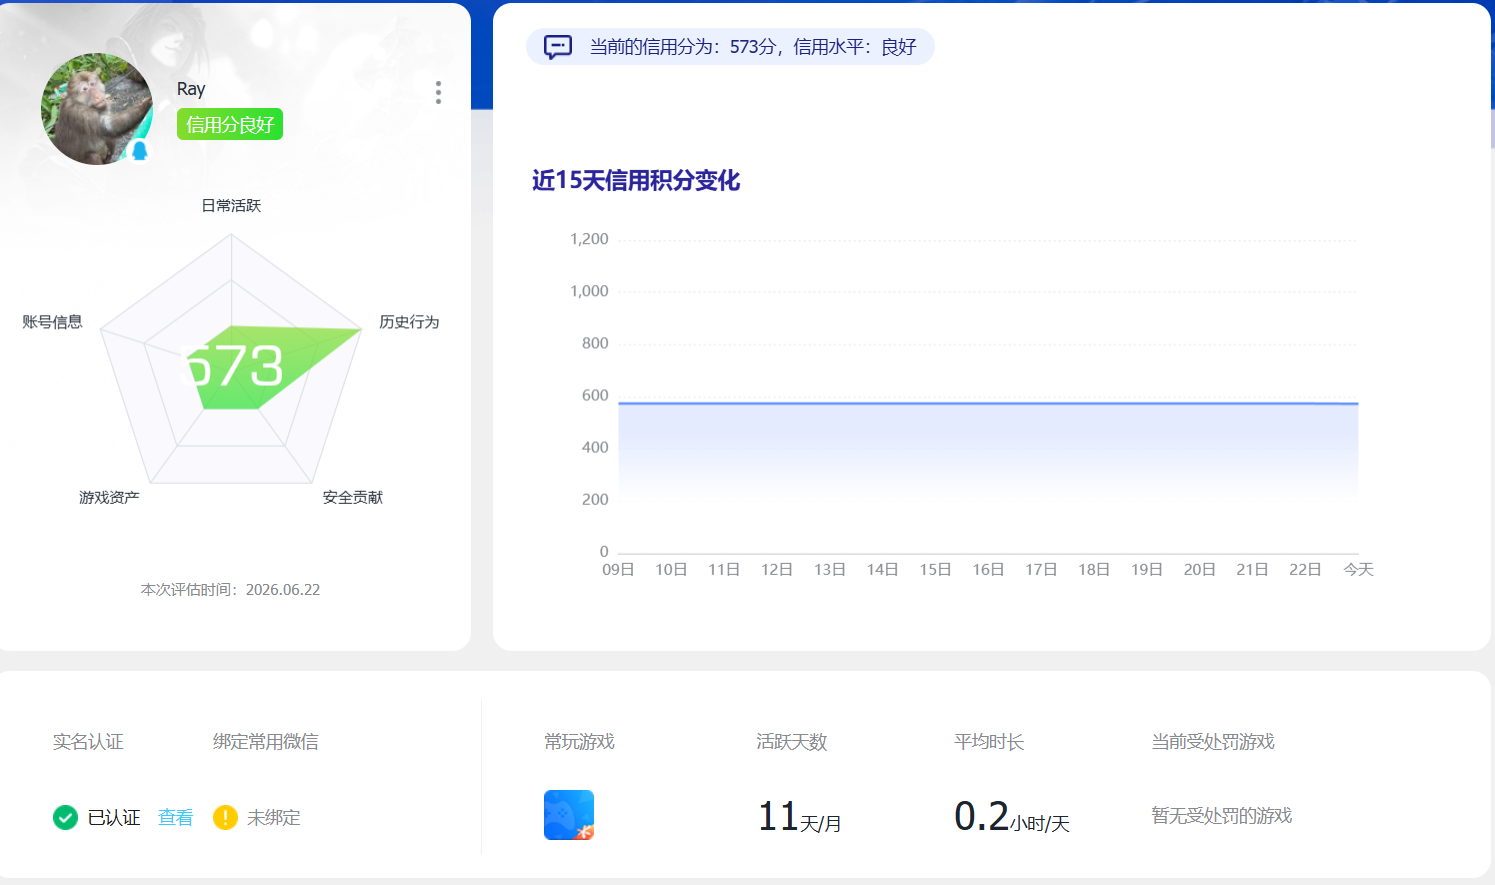Click the 573 score on radar chart
Viewport: 1495px width, 885px height.
pos(233,366)
